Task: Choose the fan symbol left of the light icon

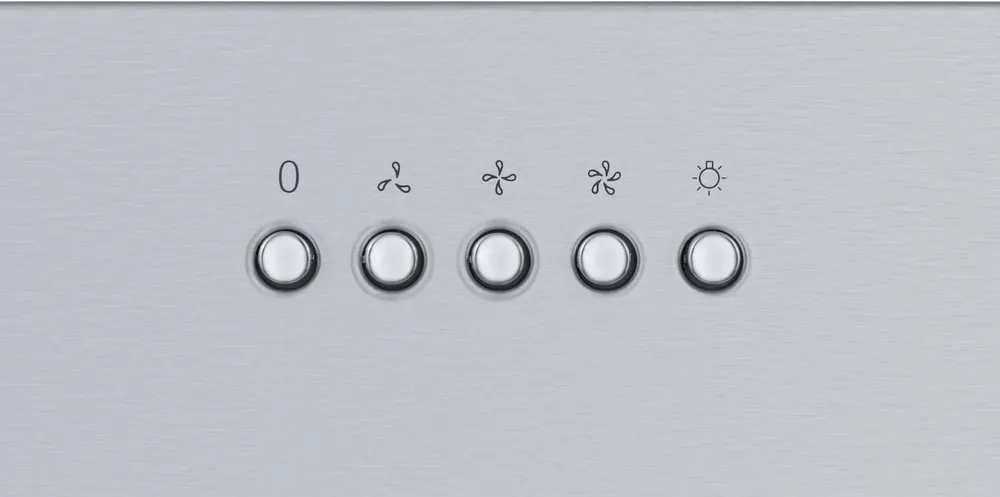Action: click(x=604, y=177)
